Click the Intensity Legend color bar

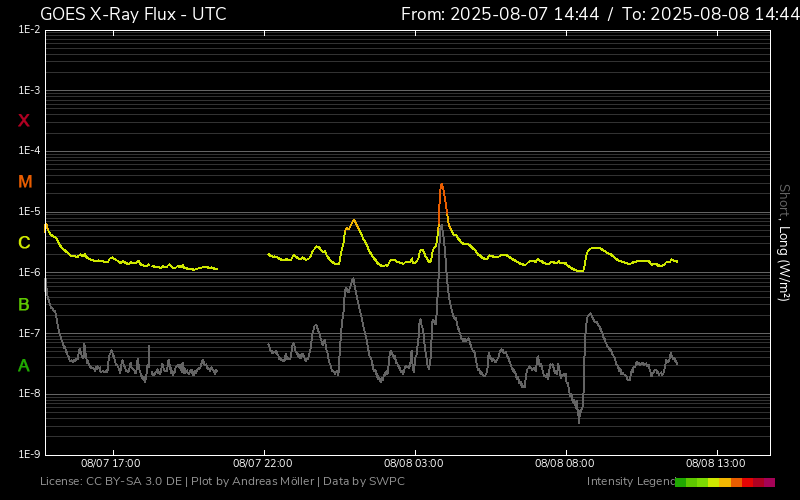point(725,482)
